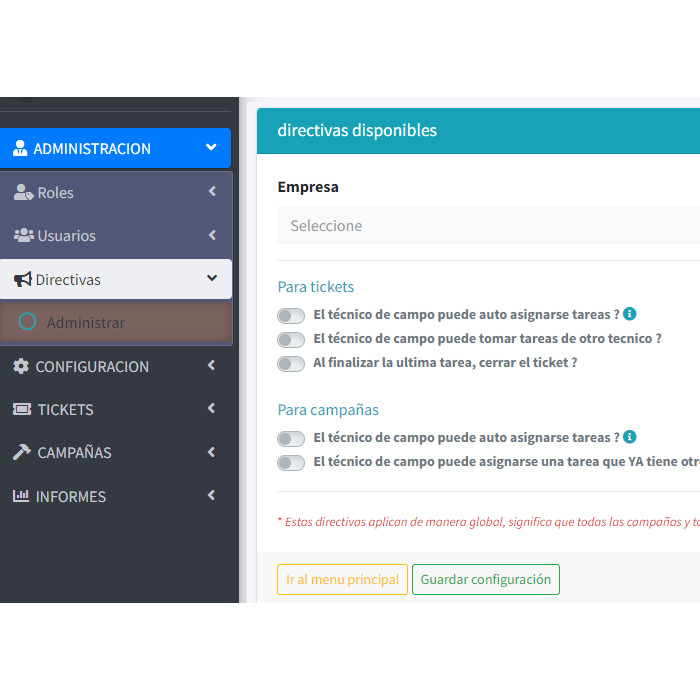Viewport: 700px width, 700px height.
Task: Click the CAMPAÑAS hammer icon
Action: [x=21, y=453]
